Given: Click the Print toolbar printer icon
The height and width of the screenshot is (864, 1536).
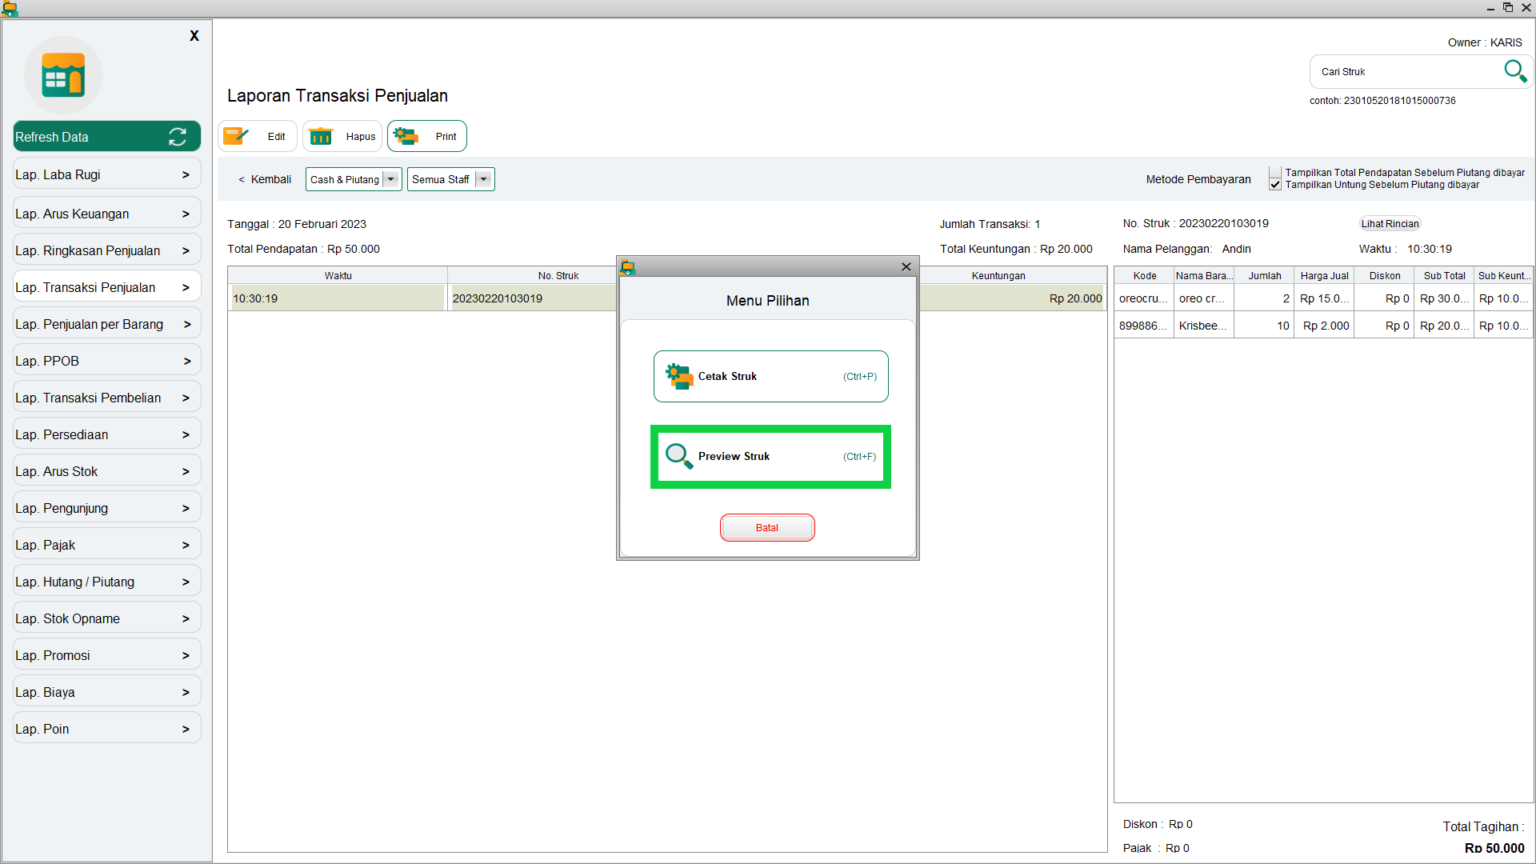Looking at the screenshot, I should (406, 136).
